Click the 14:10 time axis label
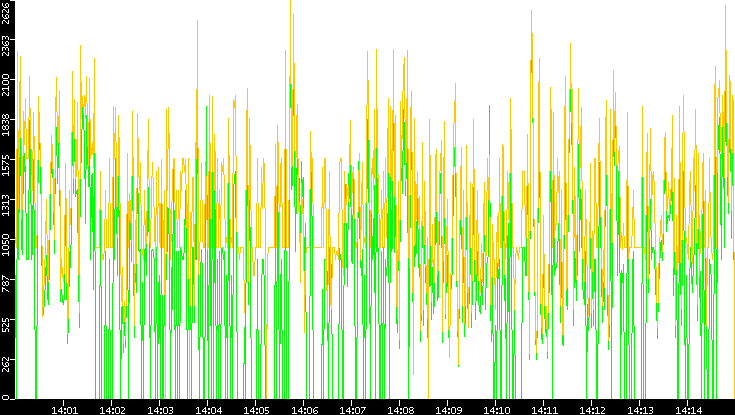 pyautogui.click(x=495, y=410)
